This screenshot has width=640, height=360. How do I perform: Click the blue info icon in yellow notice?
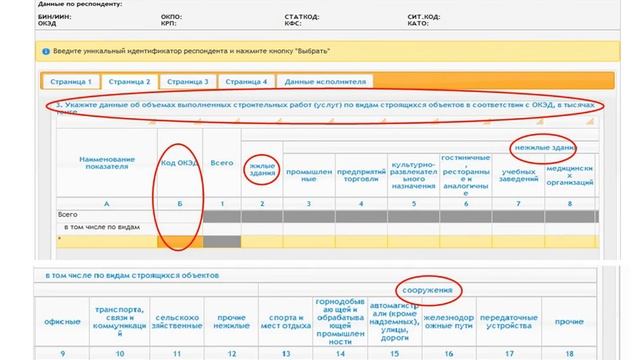pos(46,51)
